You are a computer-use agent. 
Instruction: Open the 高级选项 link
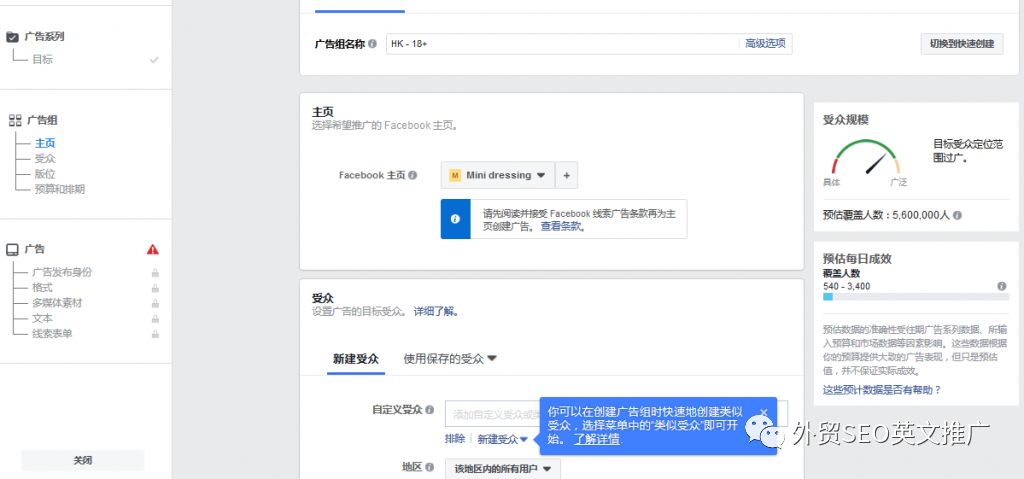click(765, 44)
